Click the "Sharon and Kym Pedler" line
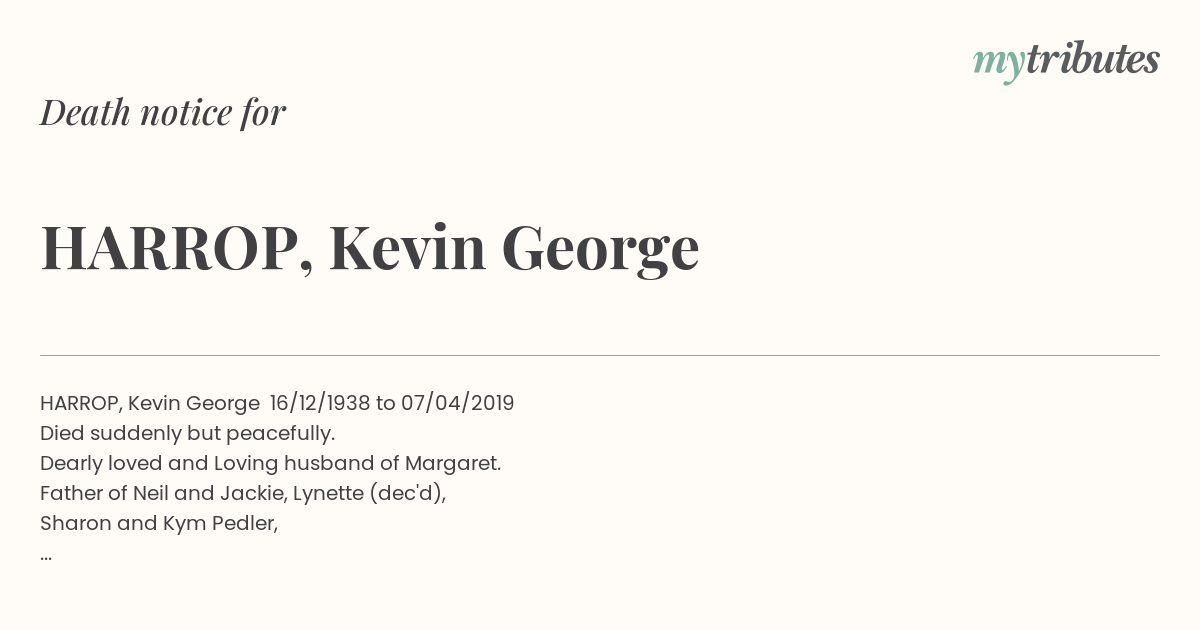 click(158, 523)
